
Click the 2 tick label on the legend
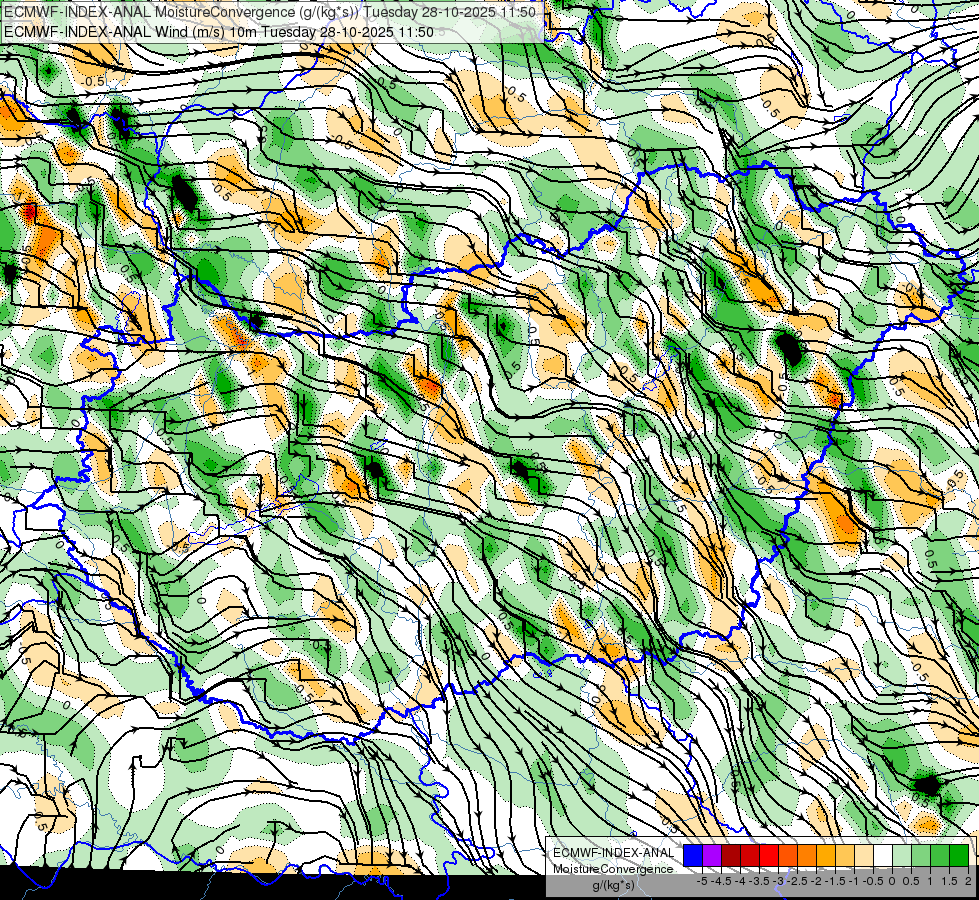pos(968,881)
